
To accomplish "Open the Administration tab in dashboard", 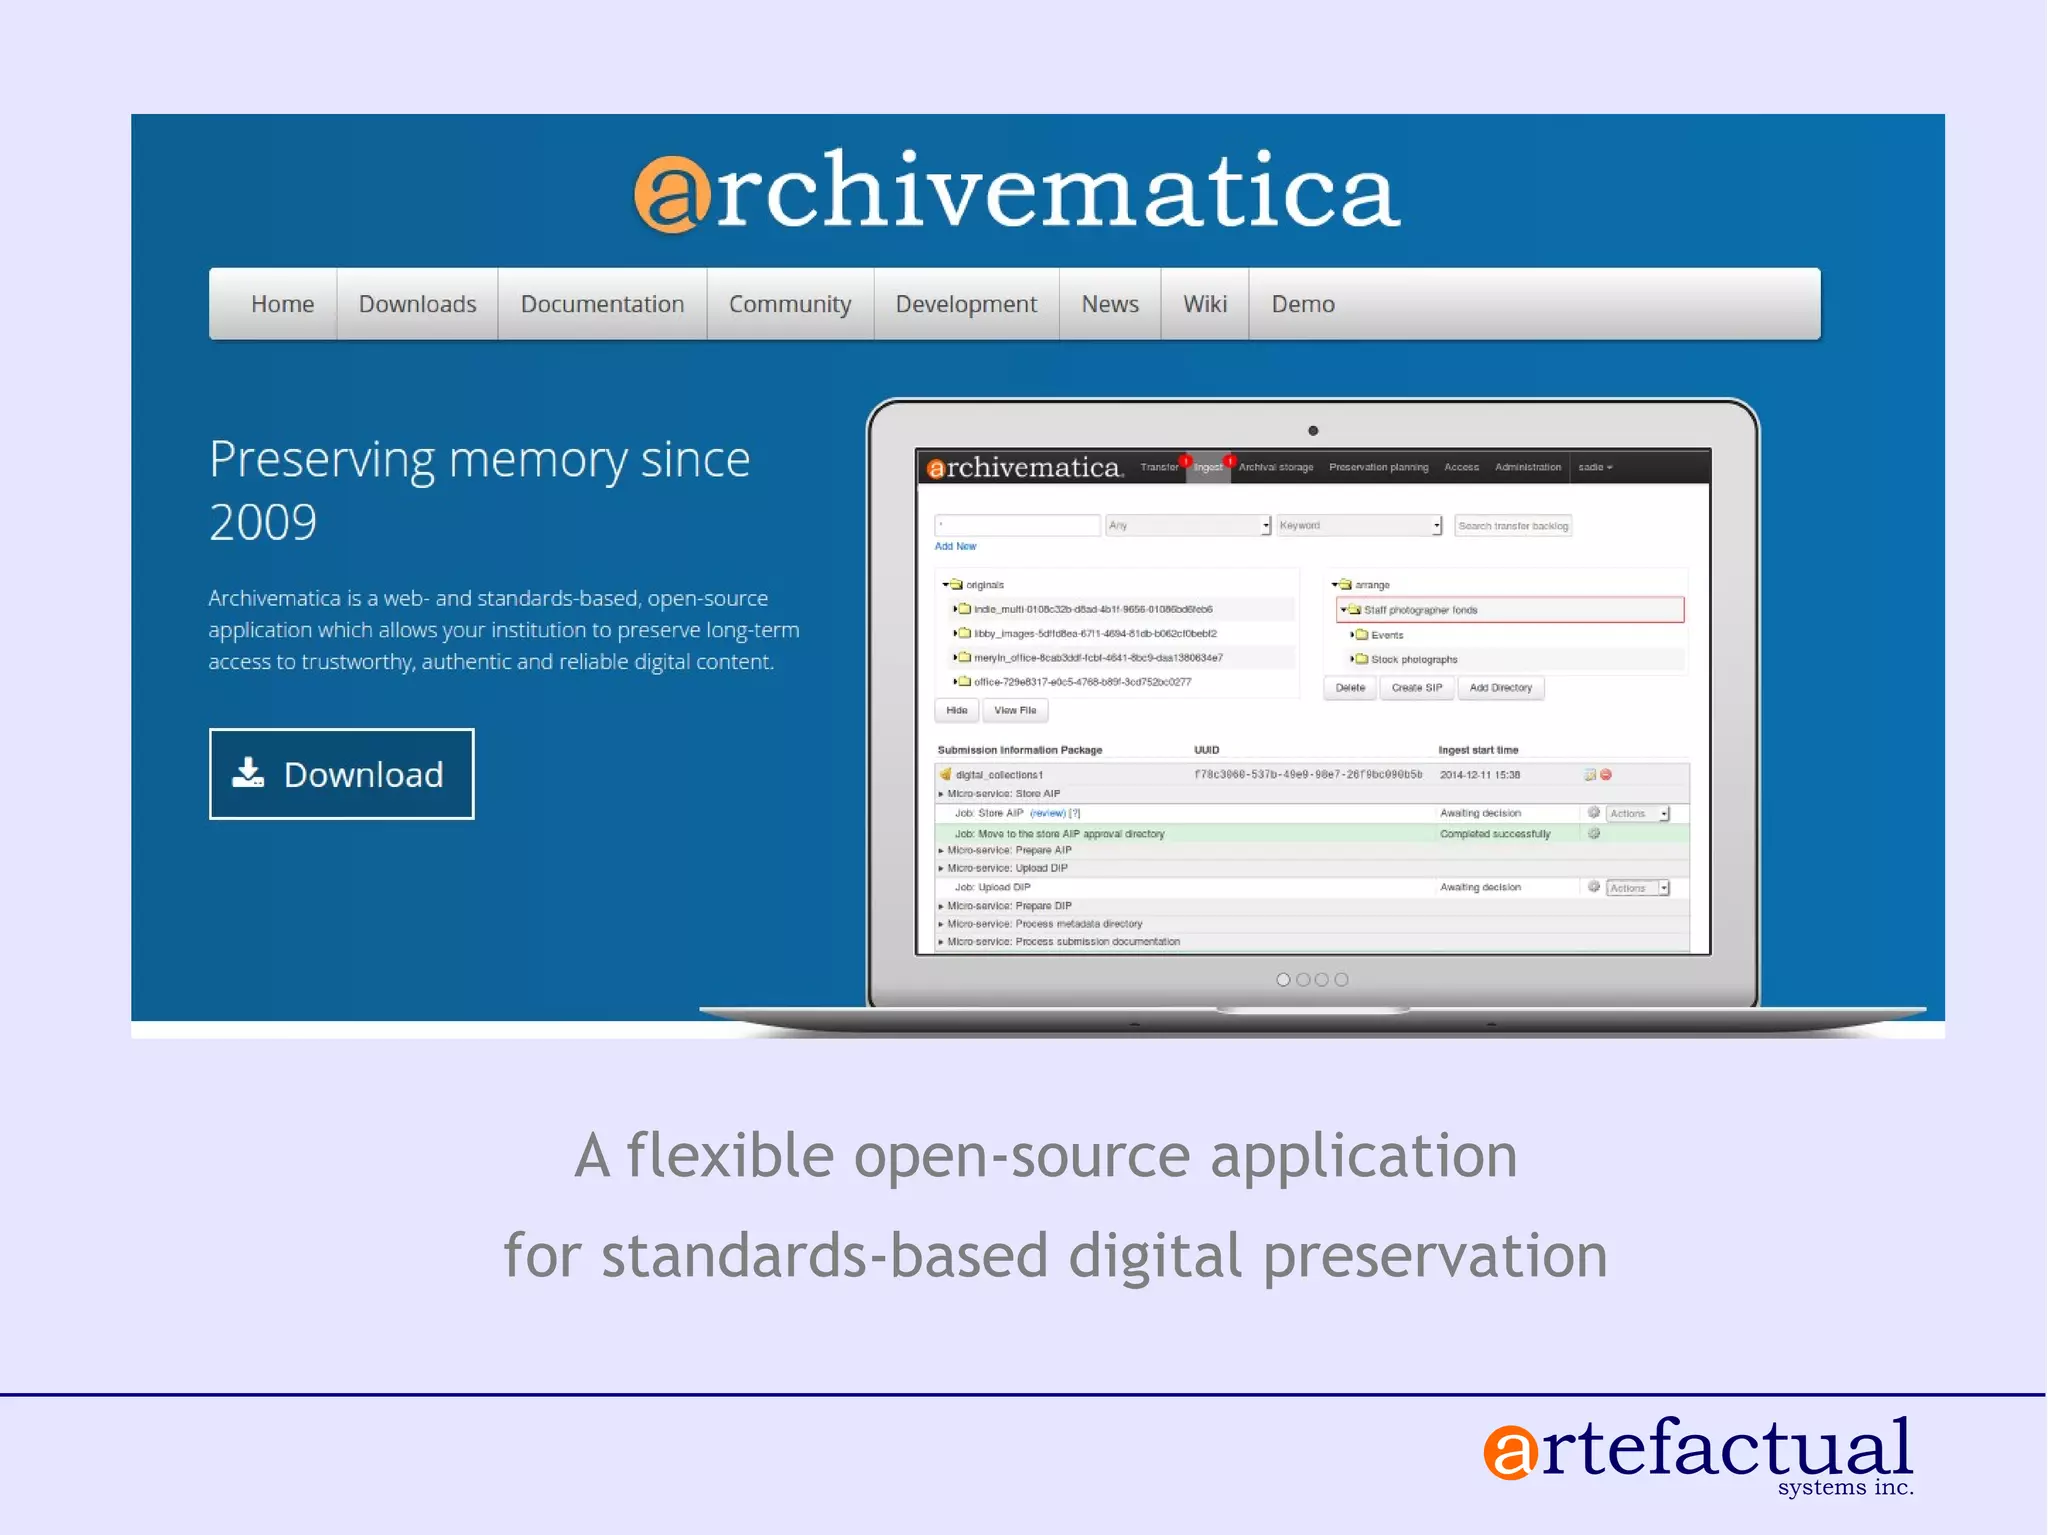I will coord(1527,467).
